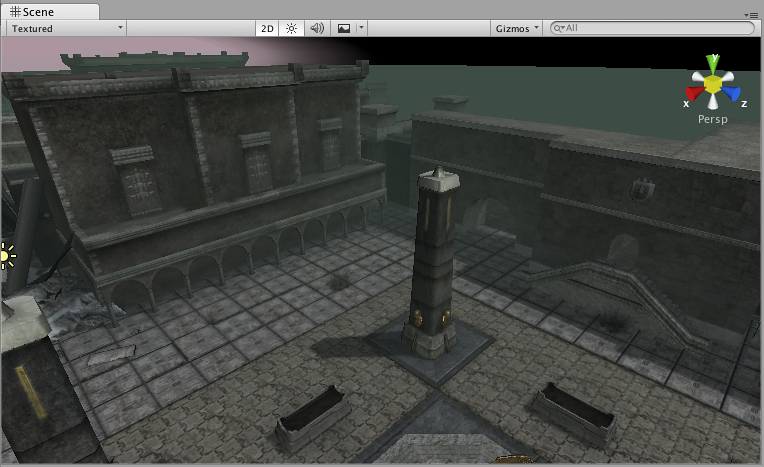Toggle scene audio speaker button
This screenshot has height=467, width=764.
pos(317,29)
